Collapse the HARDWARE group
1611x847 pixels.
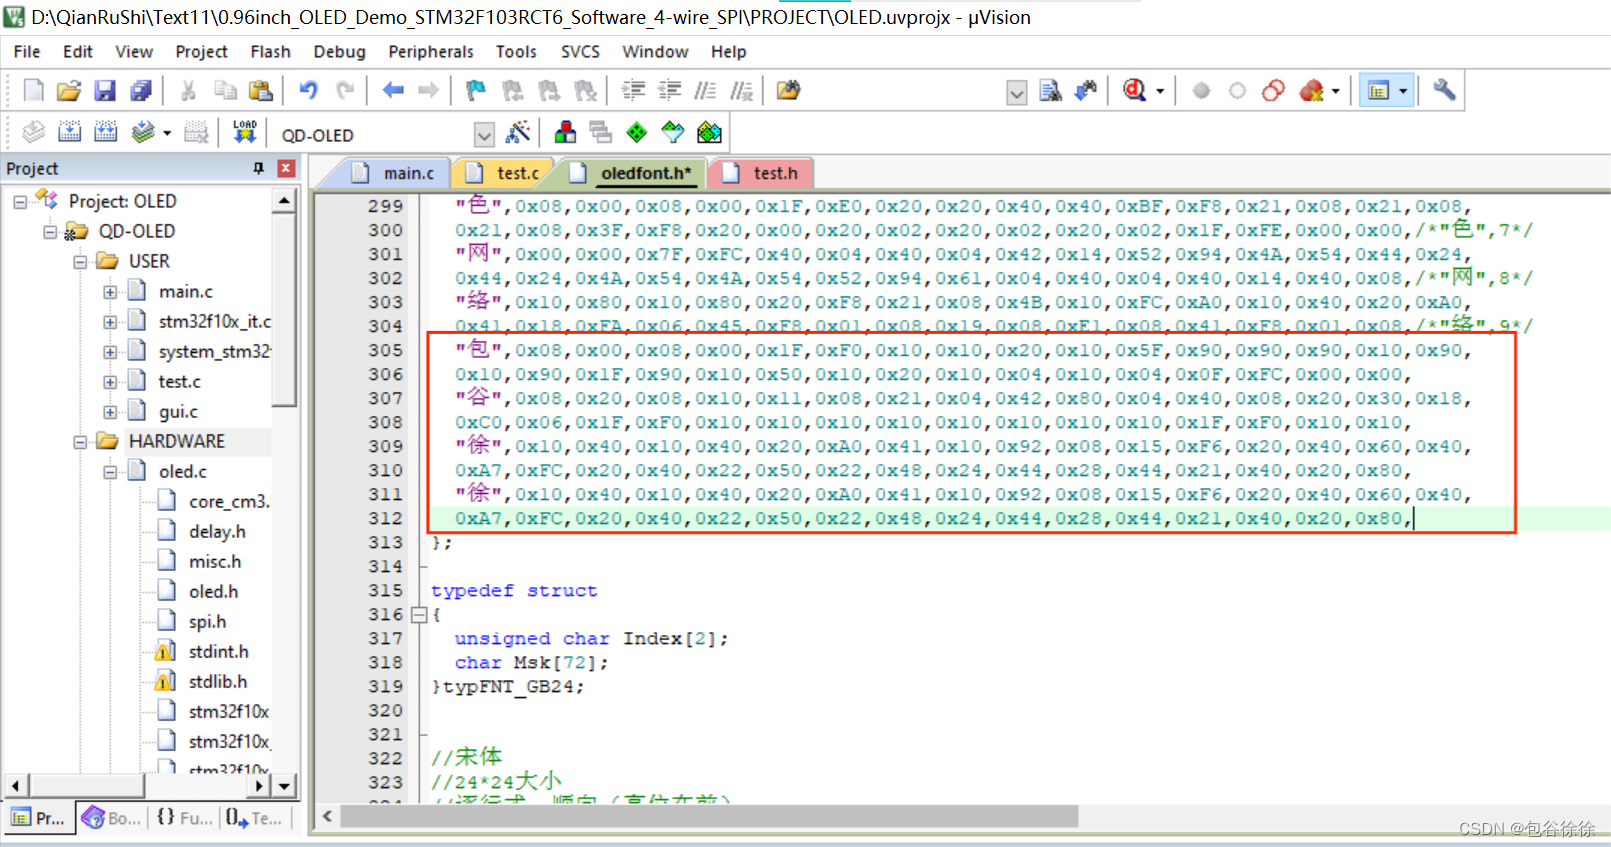click(x=80, y=442)
